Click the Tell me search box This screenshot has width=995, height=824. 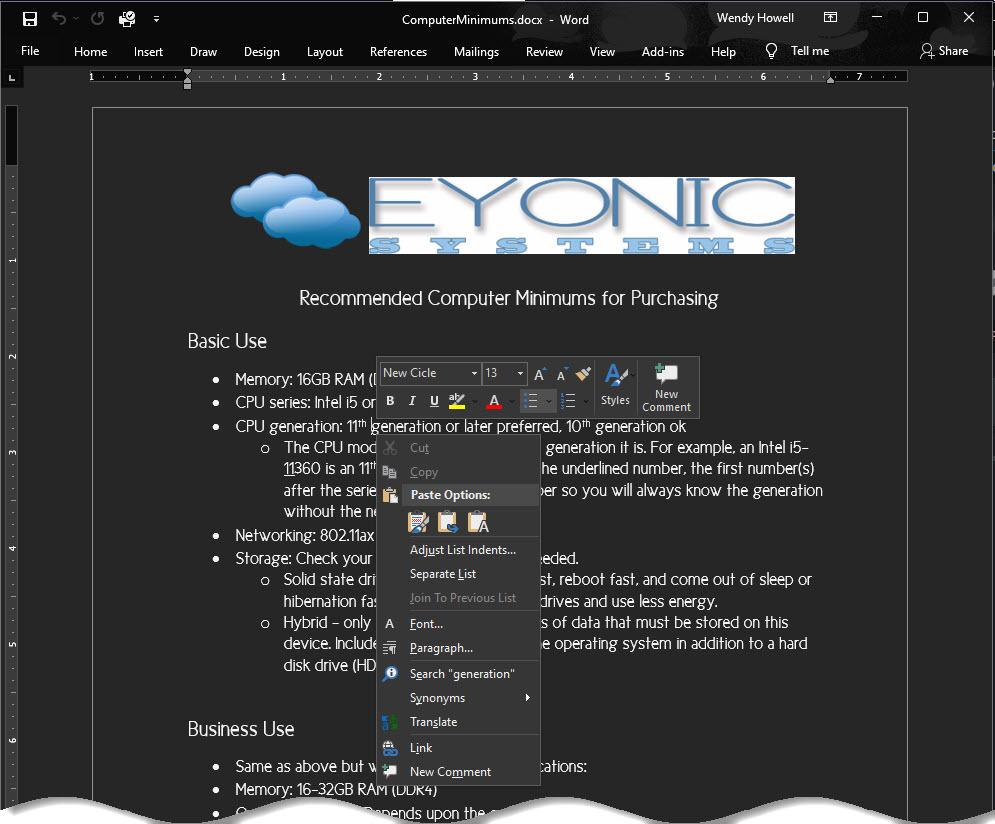(797, 51)
